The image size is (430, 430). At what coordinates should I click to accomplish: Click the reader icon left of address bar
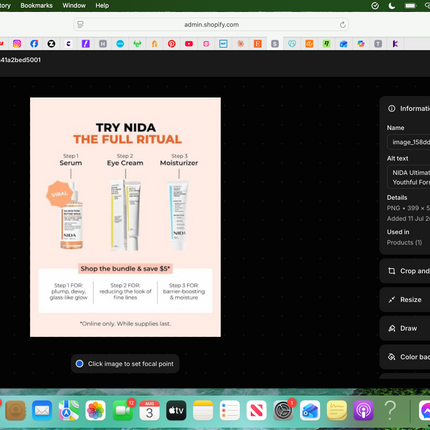tap(80, 24)
